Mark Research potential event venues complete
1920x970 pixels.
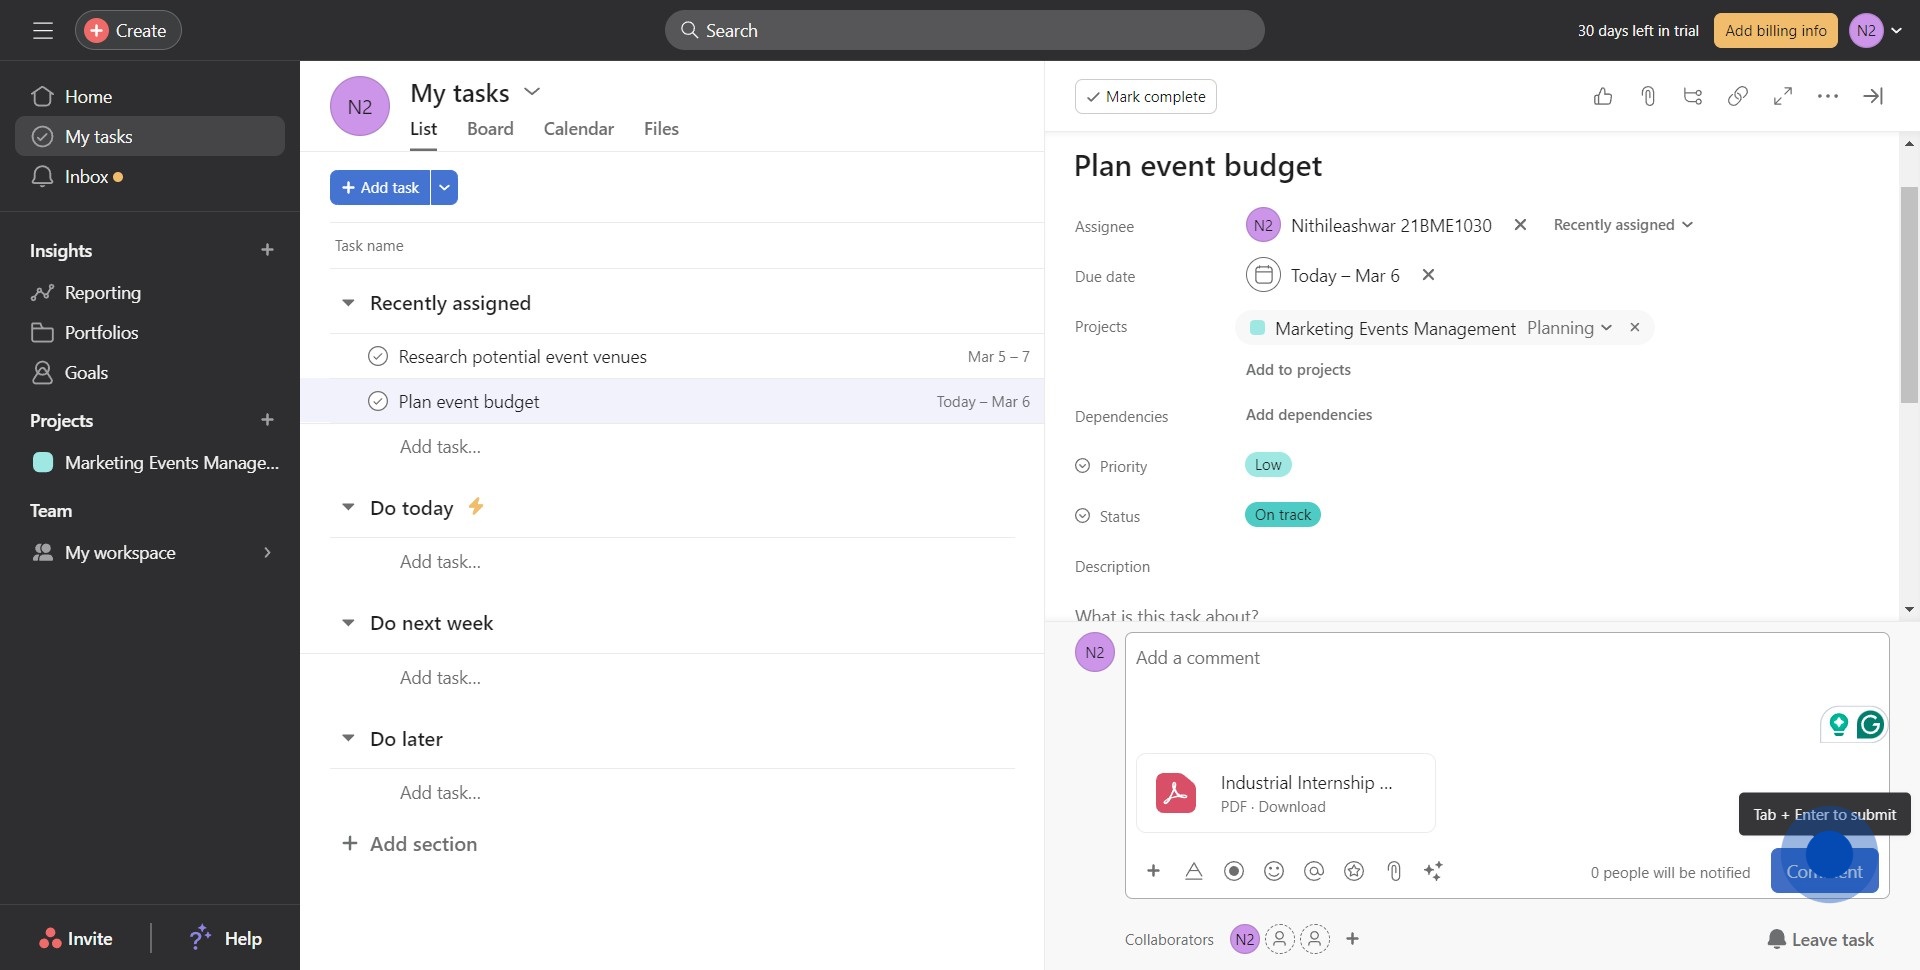point(378,356)
